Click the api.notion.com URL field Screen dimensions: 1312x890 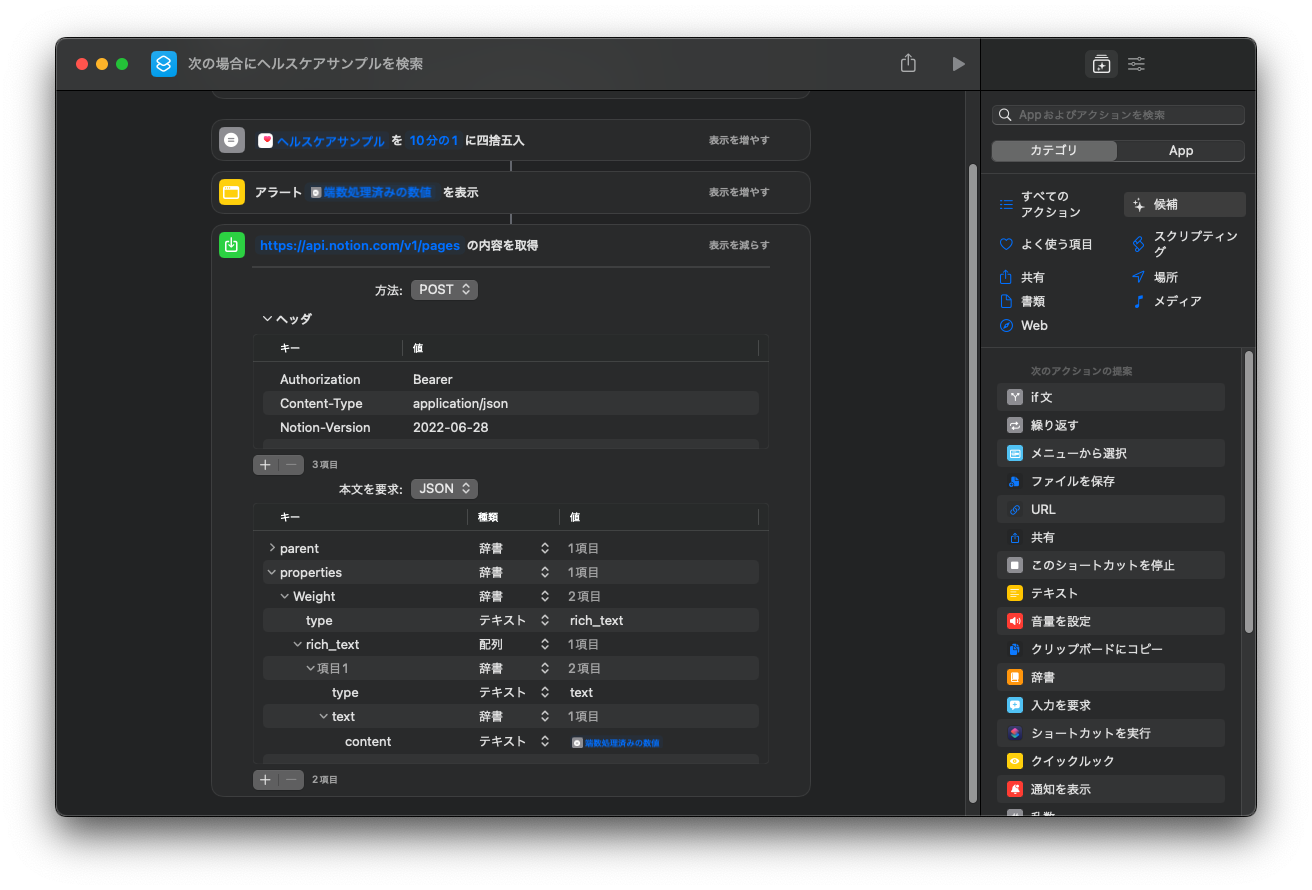click(360, 245)
